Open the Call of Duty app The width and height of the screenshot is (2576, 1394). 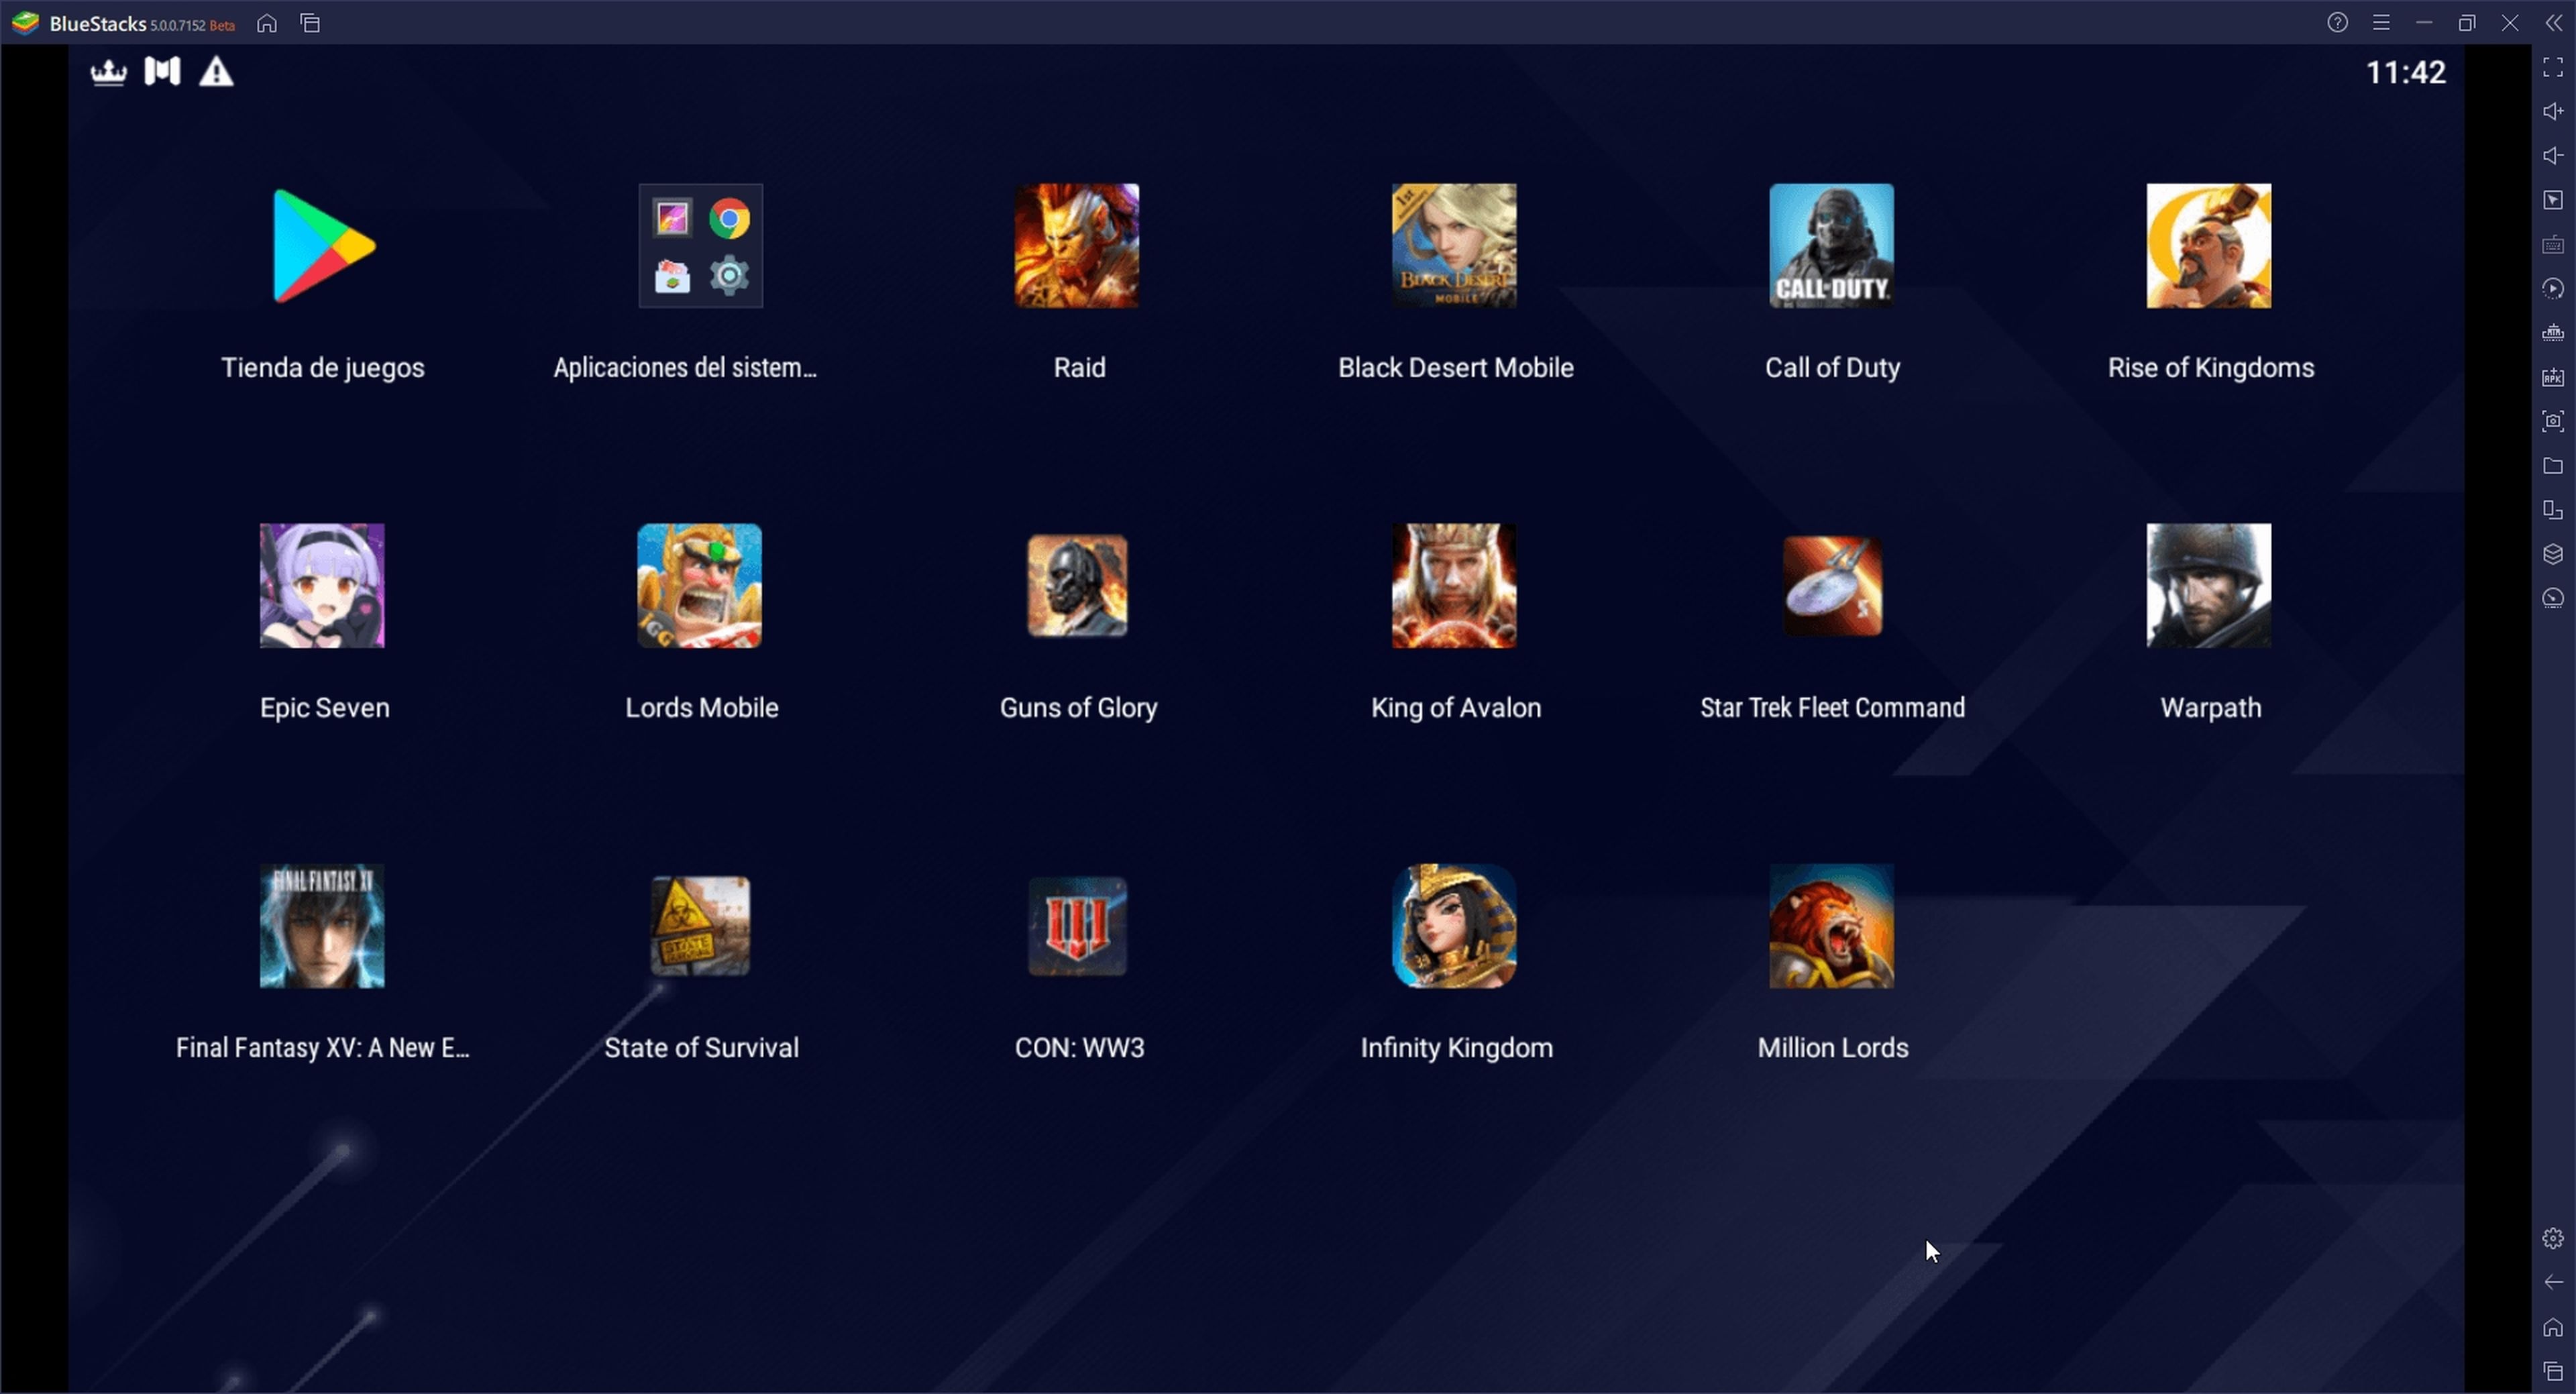click(x=1831, y=246)
